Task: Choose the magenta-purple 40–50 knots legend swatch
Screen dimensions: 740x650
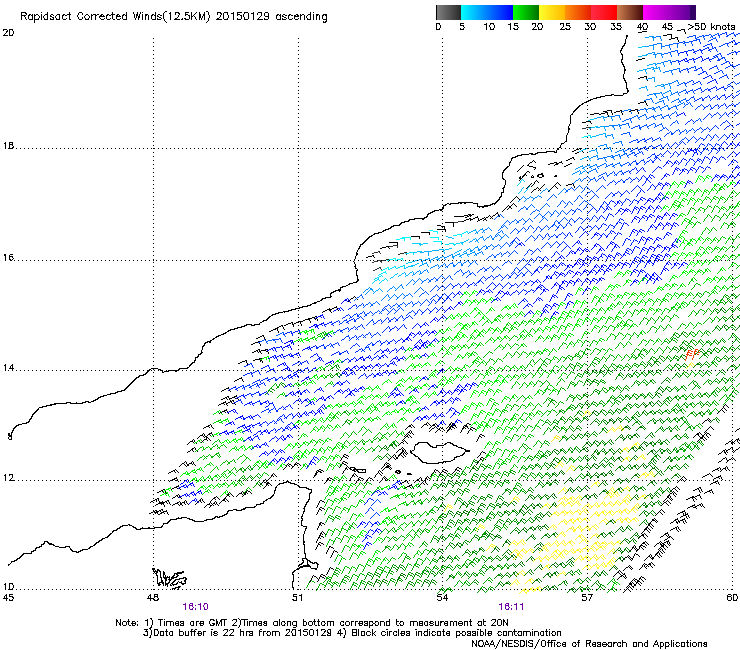Action: [669, 12]
